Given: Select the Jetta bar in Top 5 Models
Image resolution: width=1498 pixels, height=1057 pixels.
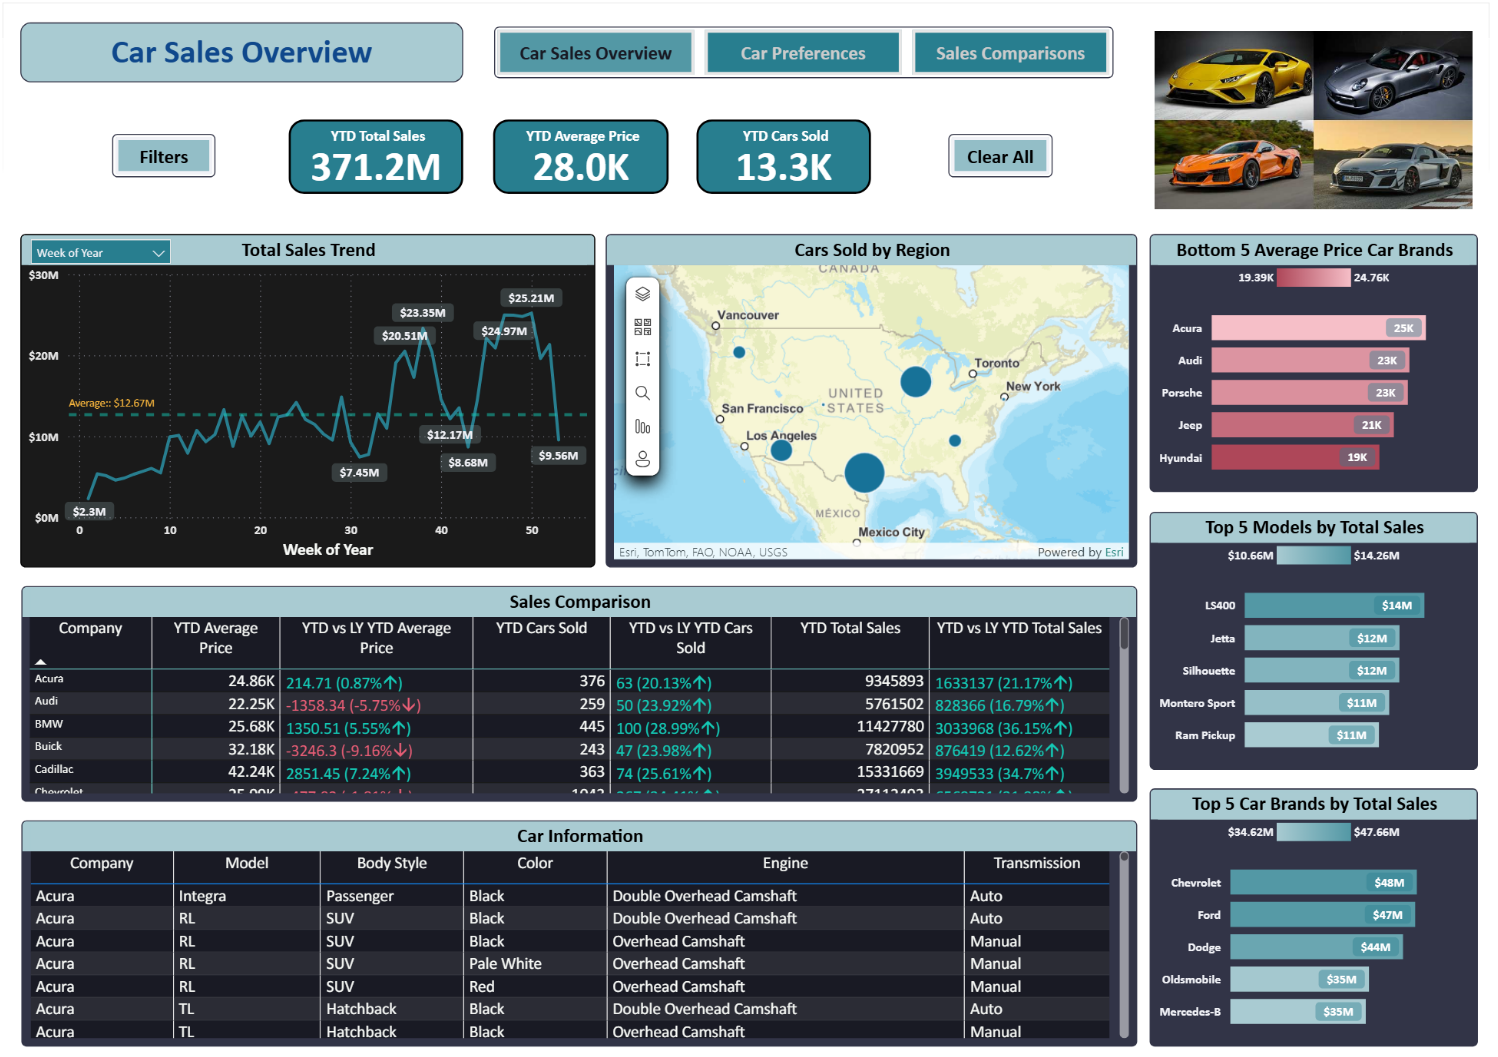Looking at the screenshot, I should (x=1321, y=638).
